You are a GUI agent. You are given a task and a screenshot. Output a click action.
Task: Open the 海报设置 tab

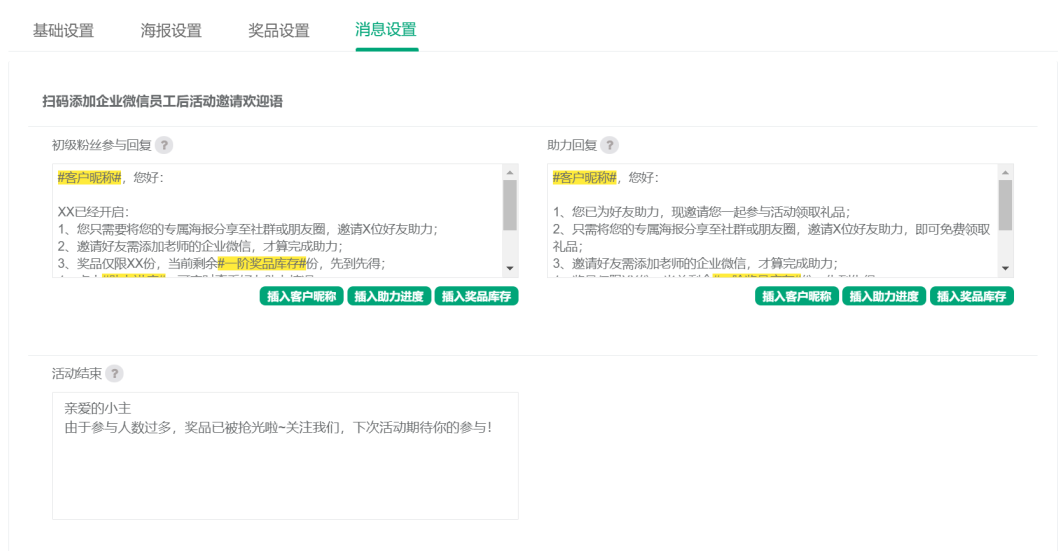pos(171,30)
